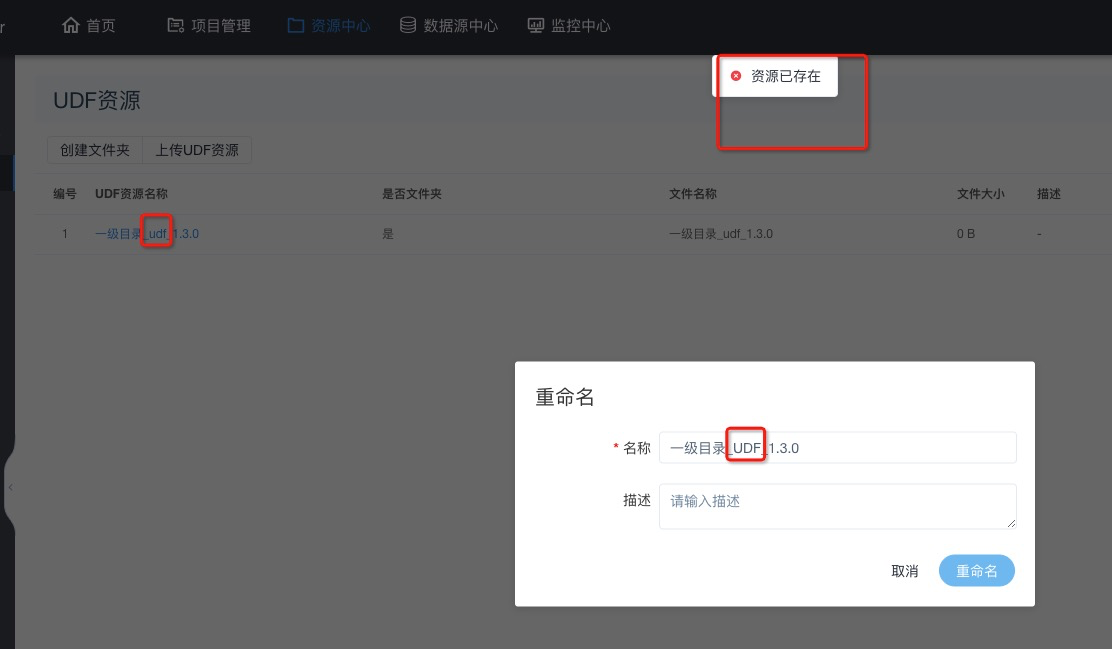Open the 项目管理 menu item
This screenshot has height=649, width=1112.
(x=209, y=26)
